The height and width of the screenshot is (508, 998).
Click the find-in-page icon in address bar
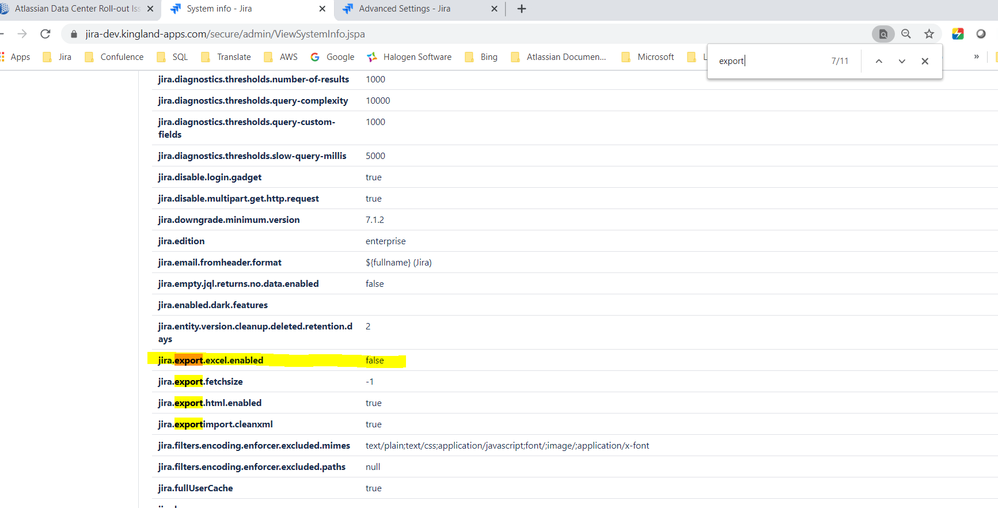(883, 34)
